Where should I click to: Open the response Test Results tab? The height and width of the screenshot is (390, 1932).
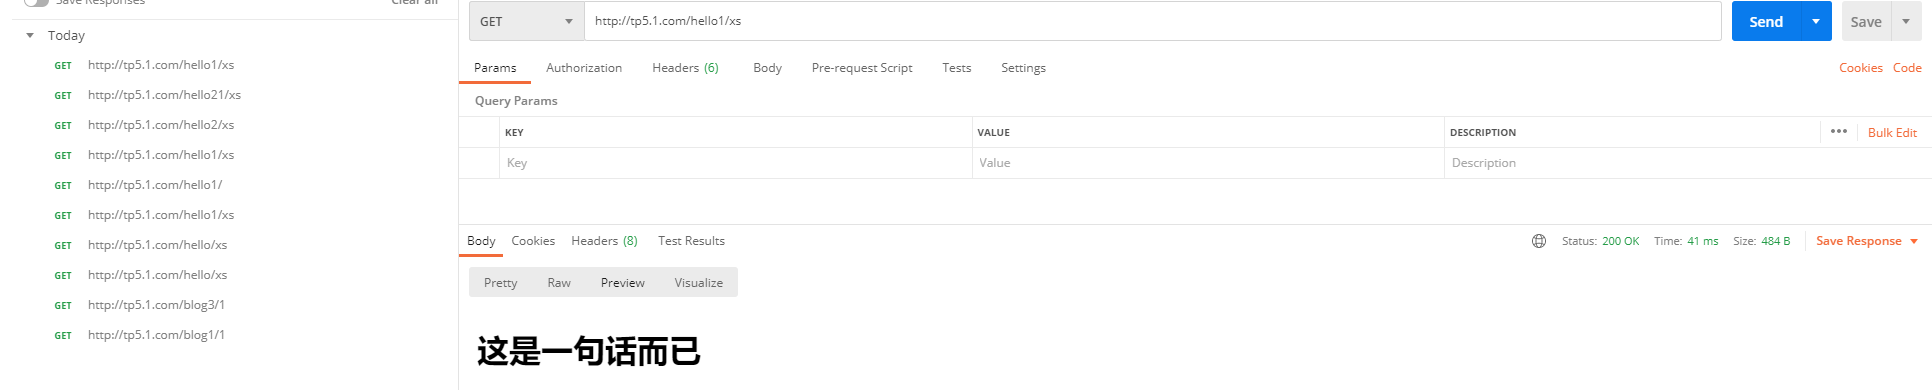pyautogui.click(x=691, y=241)
